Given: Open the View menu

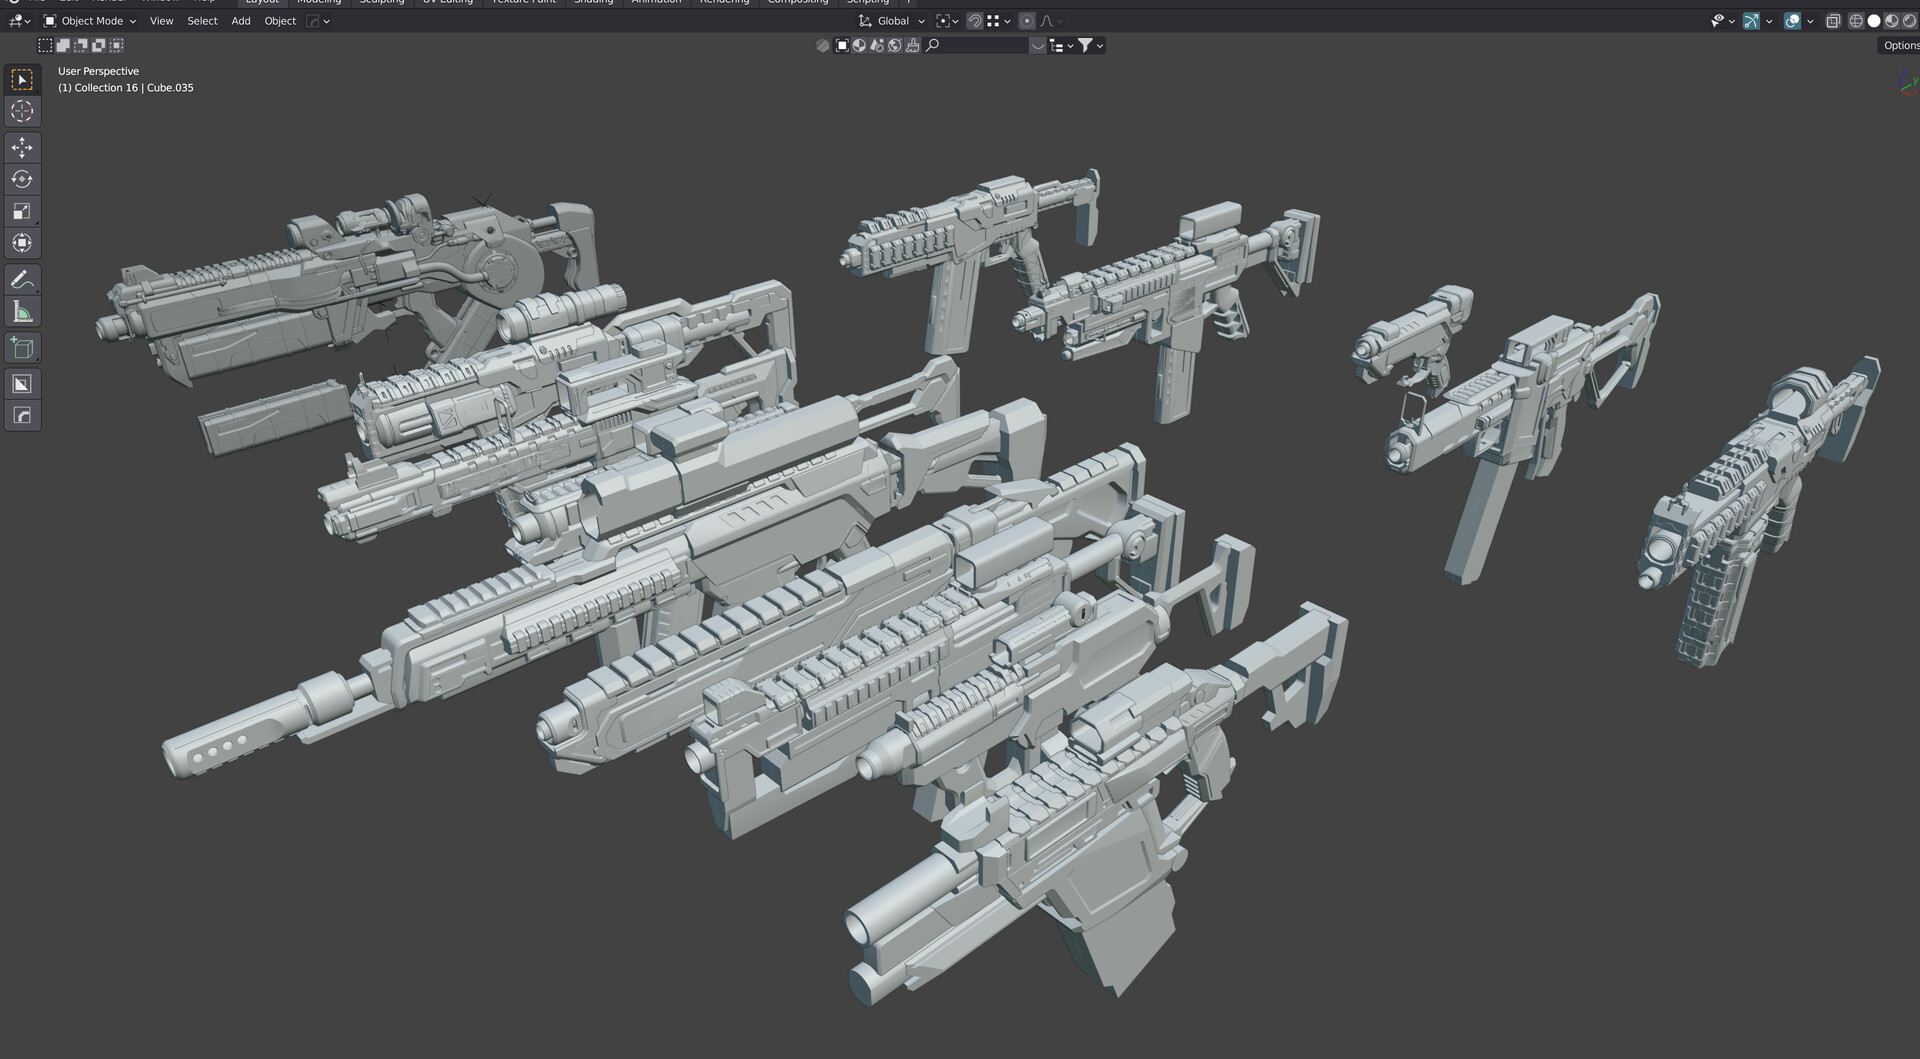Looking at the screenshot, I should (161, 20).
